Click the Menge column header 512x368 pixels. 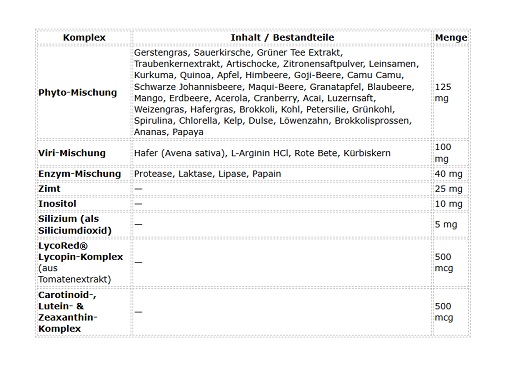click(451, 37)
